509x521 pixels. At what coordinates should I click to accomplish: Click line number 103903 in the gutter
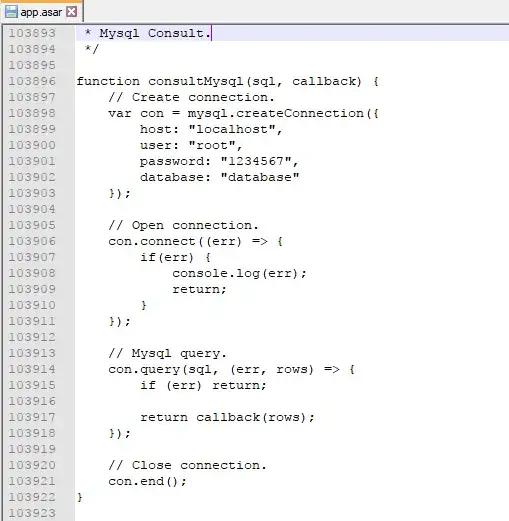(x=32, y=193)
